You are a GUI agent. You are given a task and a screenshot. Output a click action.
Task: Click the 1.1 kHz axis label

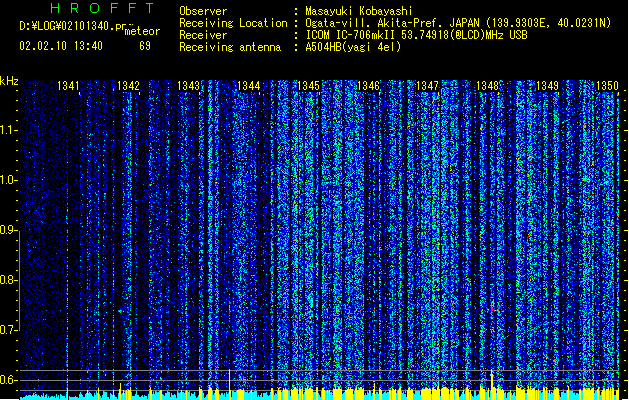[9, 130]
